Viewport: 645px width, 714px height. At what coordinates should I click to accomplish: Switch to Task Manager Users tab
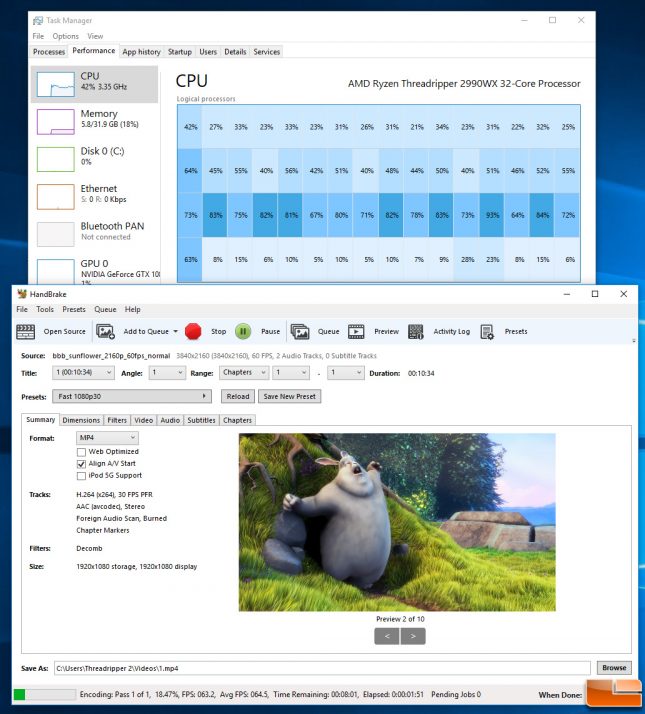coord(208,52)
